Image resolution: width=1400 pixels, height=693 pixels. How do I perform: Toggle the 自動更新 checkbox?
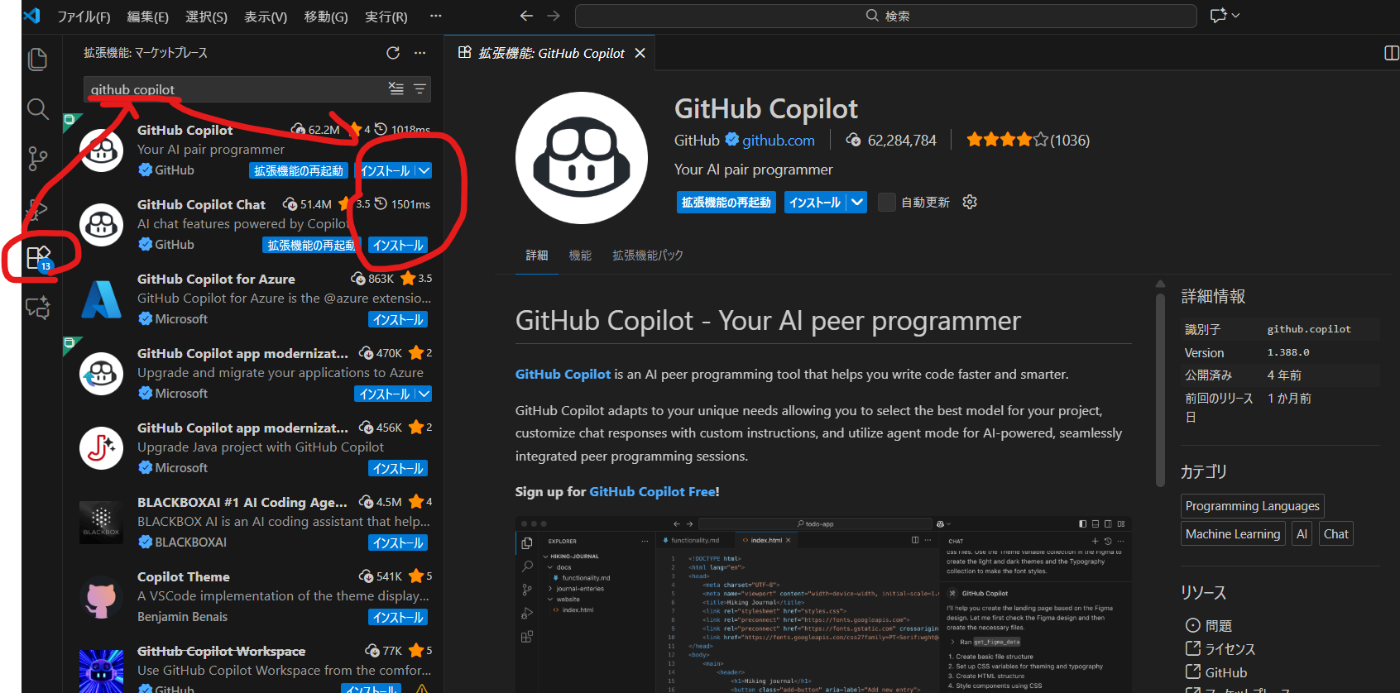point(886,202)
